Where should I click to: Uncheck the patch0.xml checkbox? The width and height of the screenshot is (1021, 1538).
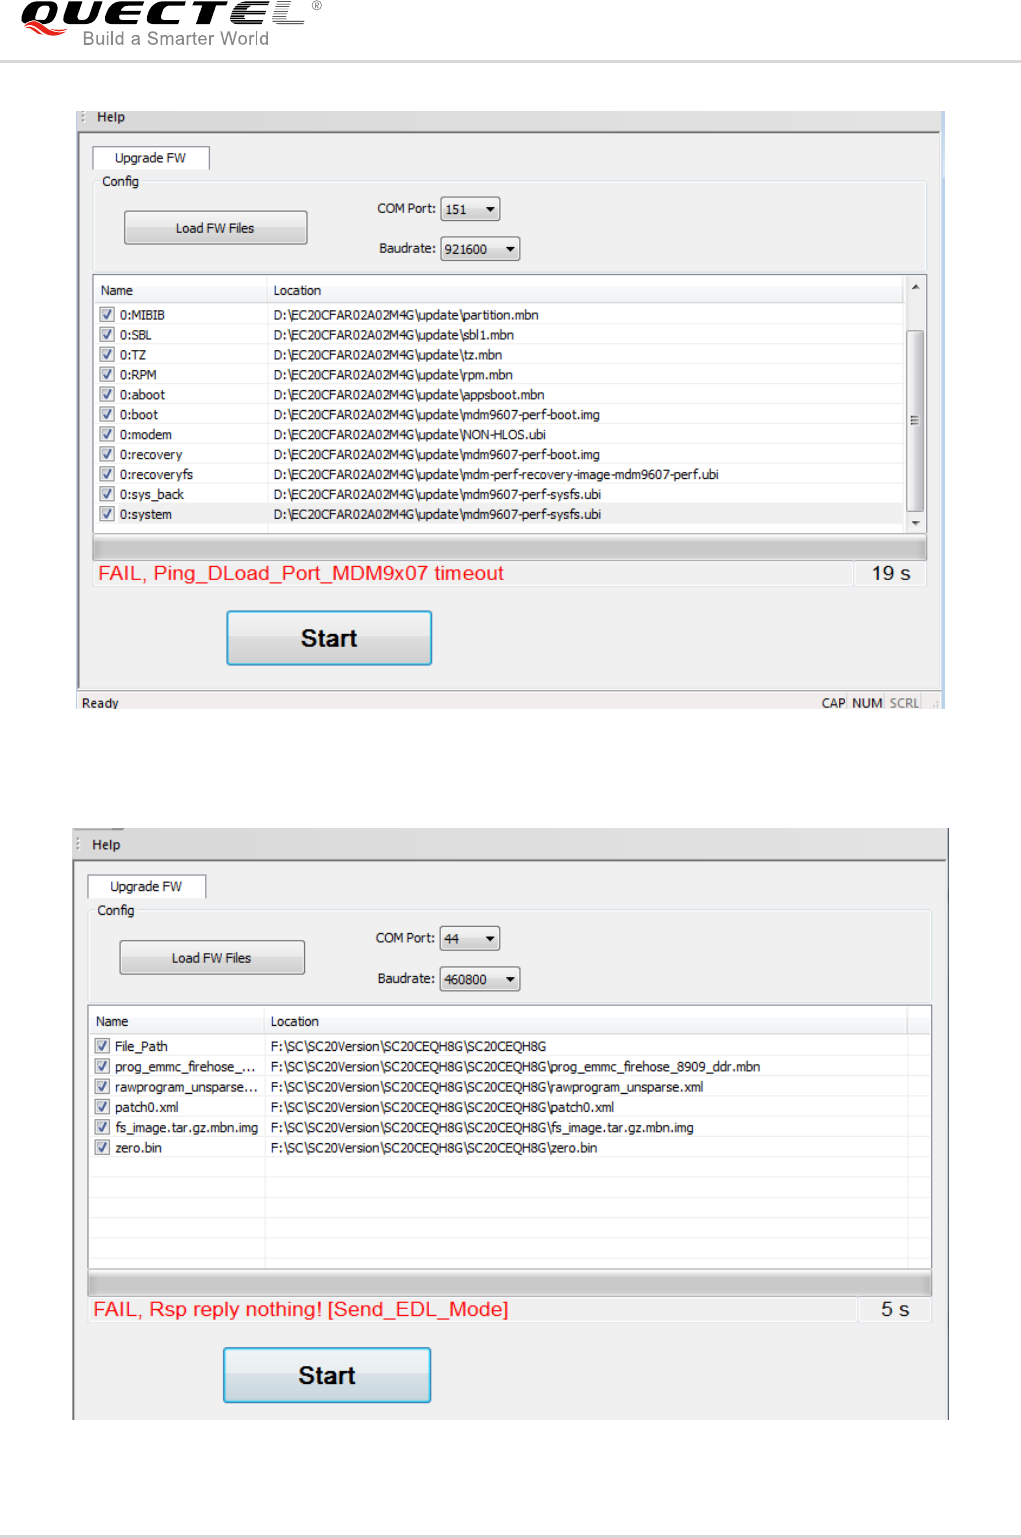(102, 1107)
